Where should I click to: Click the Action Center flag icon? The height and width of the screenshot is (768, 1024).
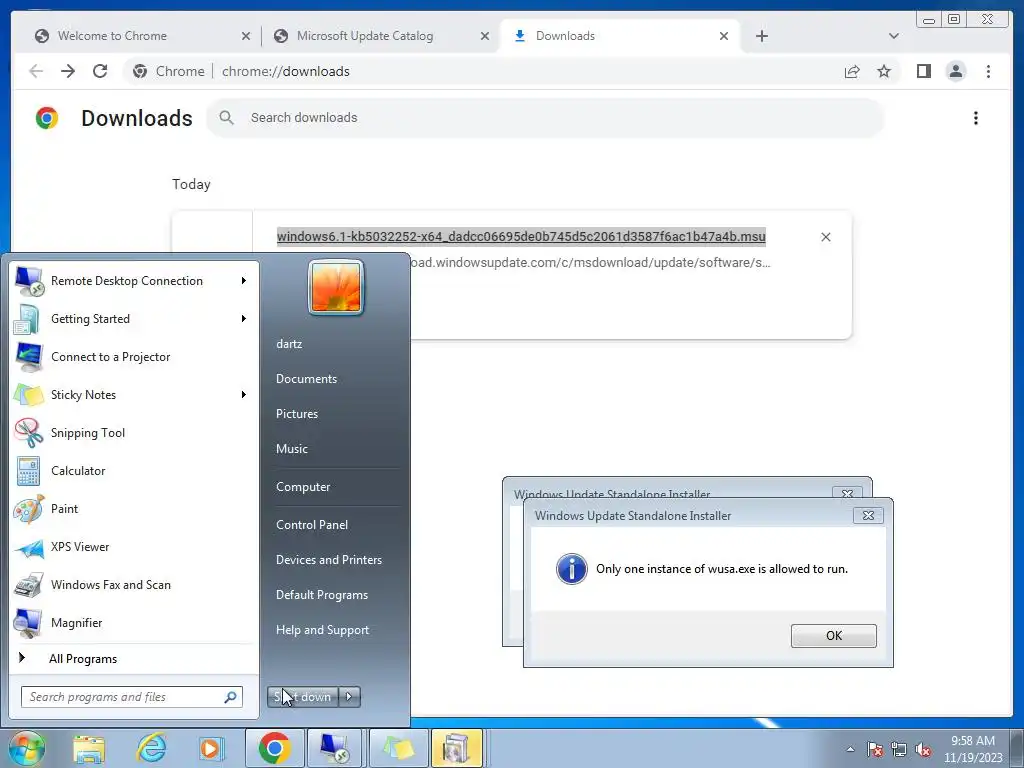coord(874,750)
